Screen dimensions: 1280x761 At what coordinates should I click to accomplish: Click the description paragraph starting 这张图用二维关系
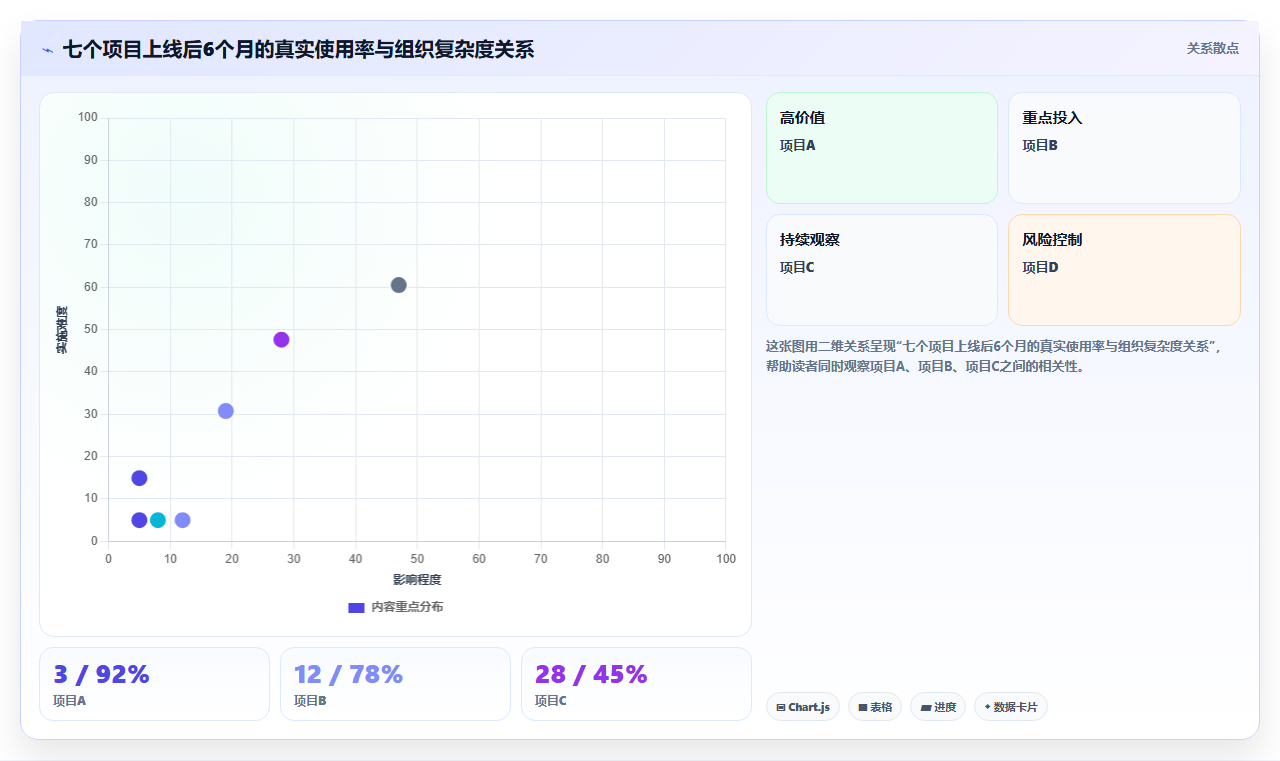click(x=995, y=356)
